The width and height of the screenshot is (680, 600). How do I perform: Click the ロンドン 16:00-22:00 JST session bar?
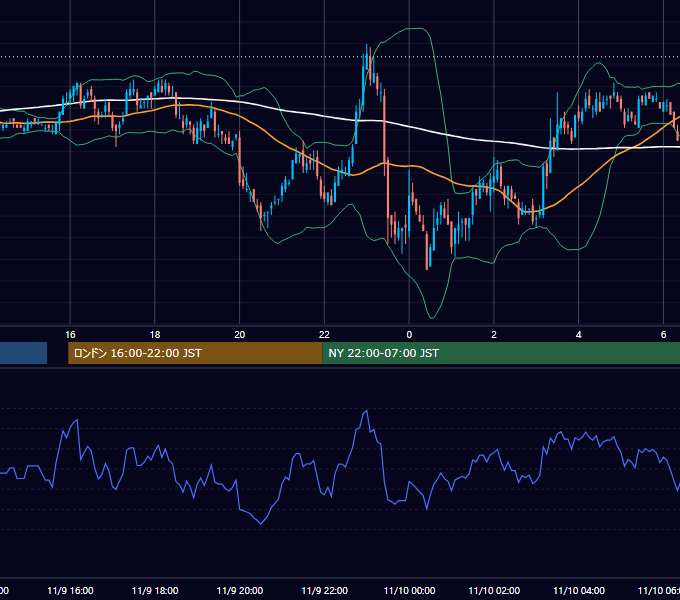(195, 353)
